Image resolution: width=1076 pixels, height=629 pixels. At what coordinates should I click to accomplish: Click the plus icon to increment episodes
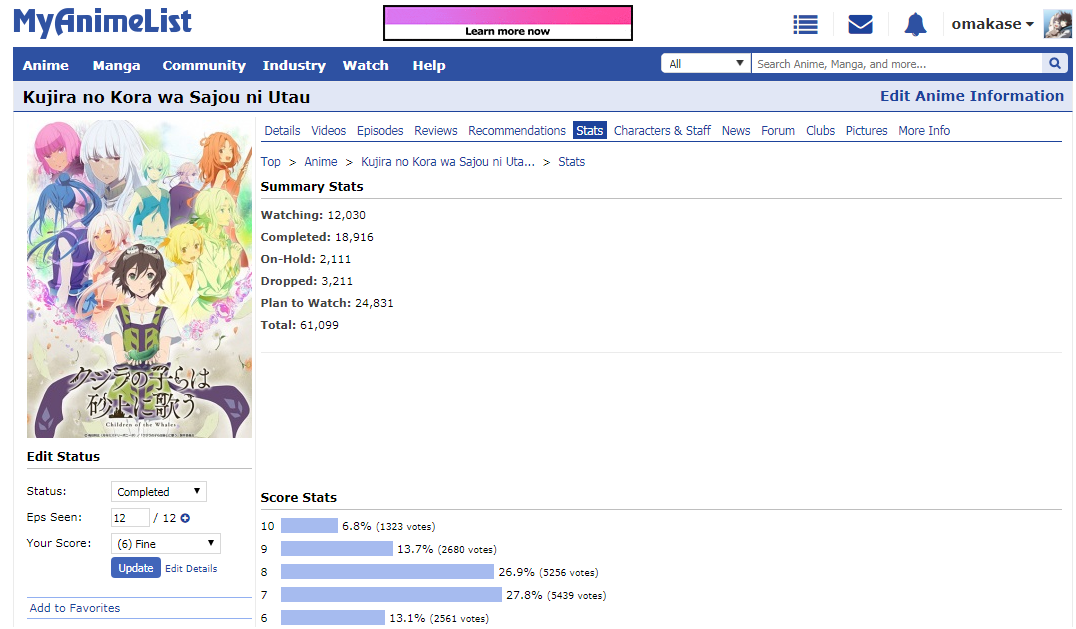pyautogui.click(x=185, y=519)
